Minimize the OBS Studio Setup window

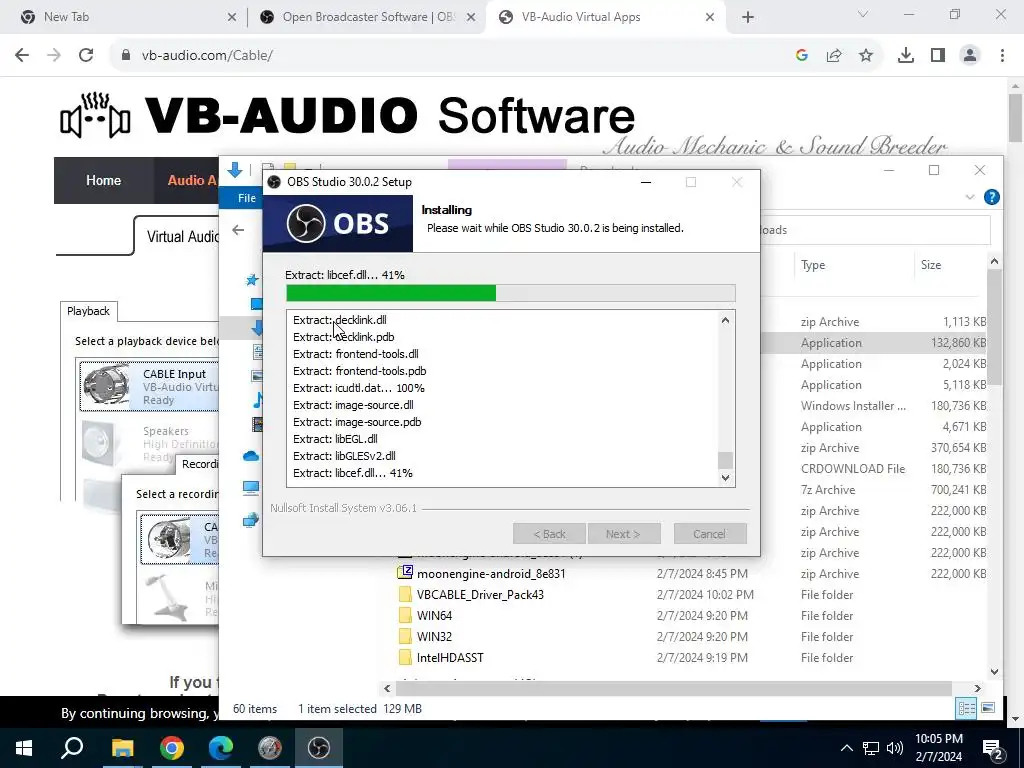[x=646, y=182]
